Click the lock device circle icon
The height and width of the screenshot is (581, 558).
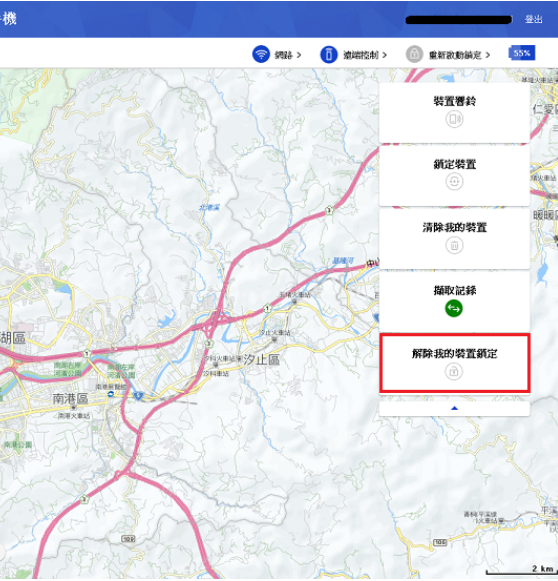point(454,182)
